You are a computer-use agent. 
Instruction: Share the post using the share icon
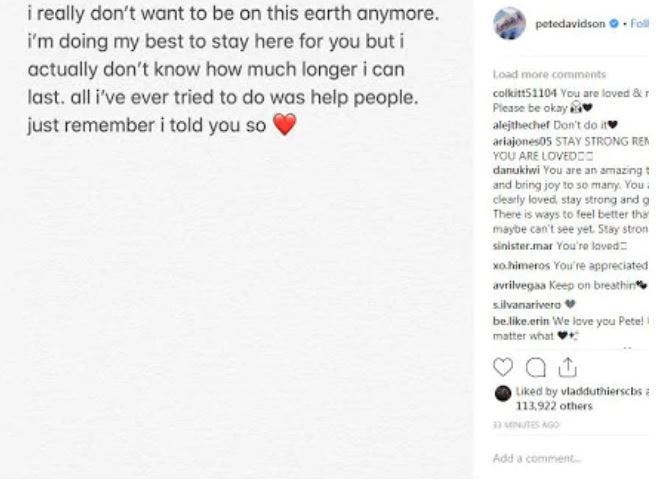[x=567, y=366]
